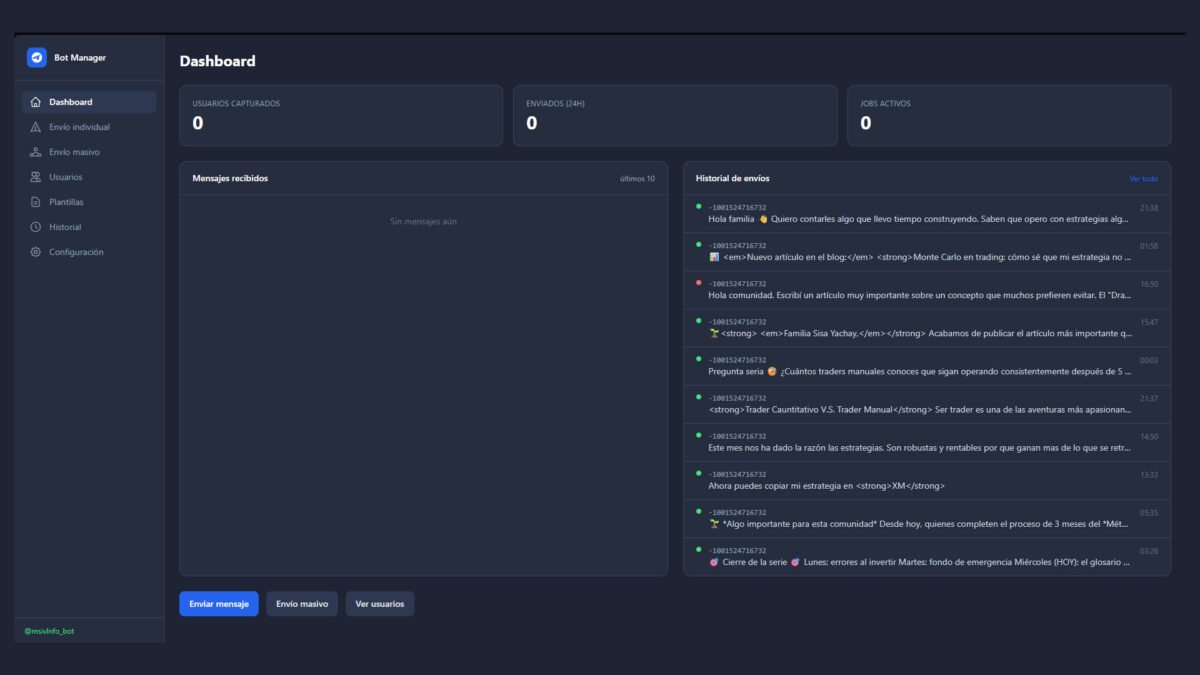Select the 'Familia Sisa Yachay' history entry
Viewport: 1200px width, 675px height.
pos(927,328)
